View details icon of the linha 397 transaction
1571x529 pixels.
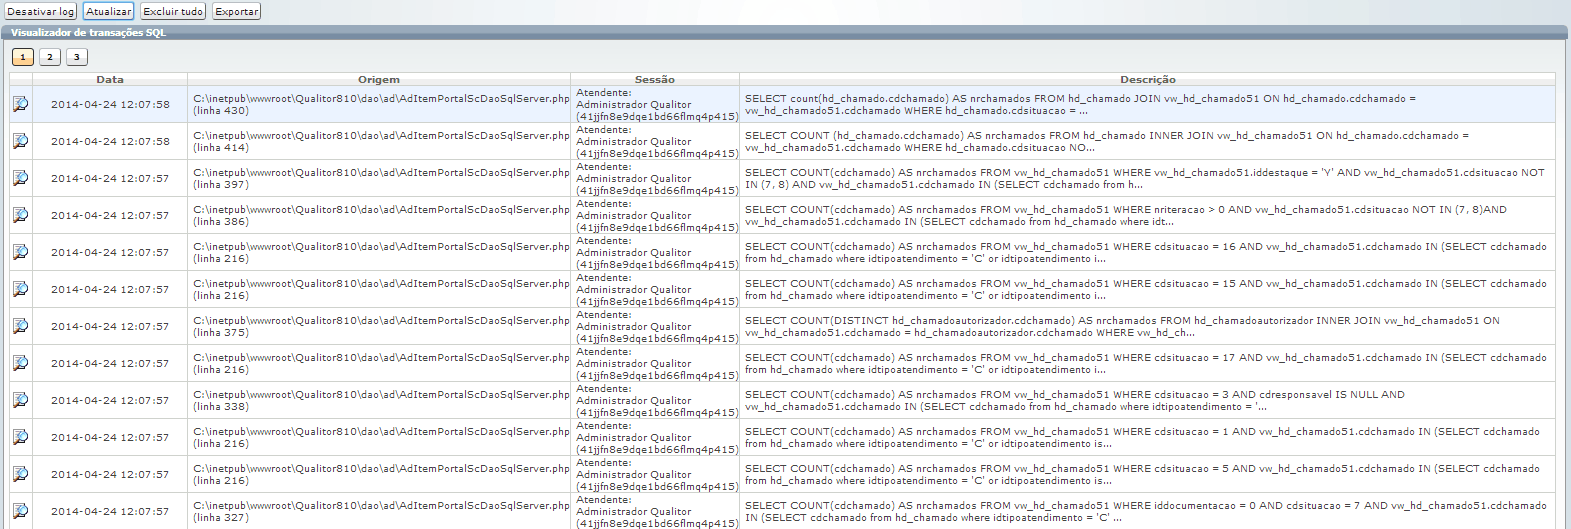coord(20,178)
